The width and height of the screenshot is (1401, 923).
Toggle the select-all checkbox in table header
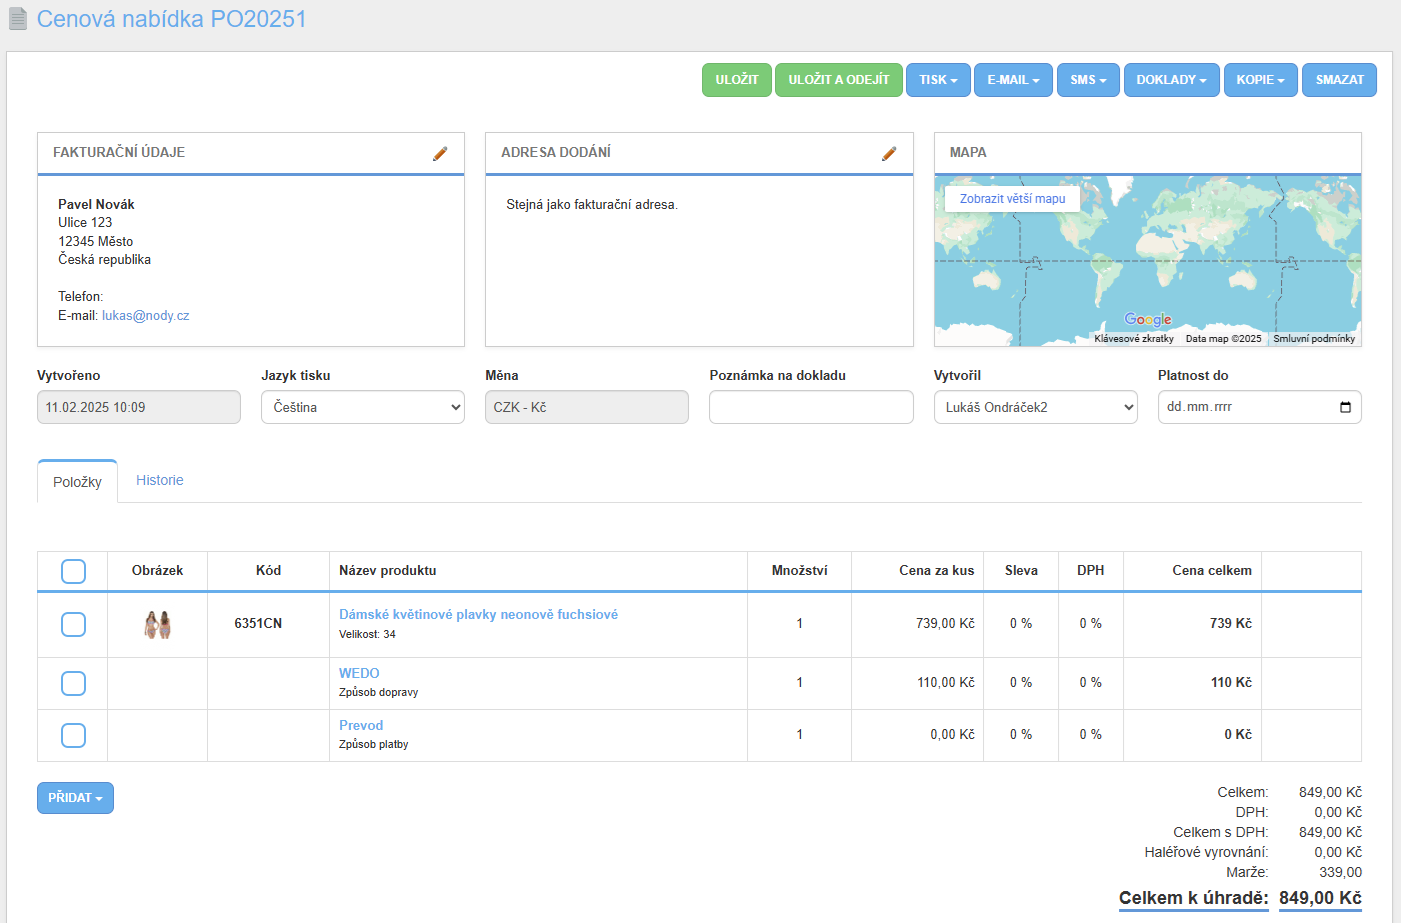click(73, 571)
